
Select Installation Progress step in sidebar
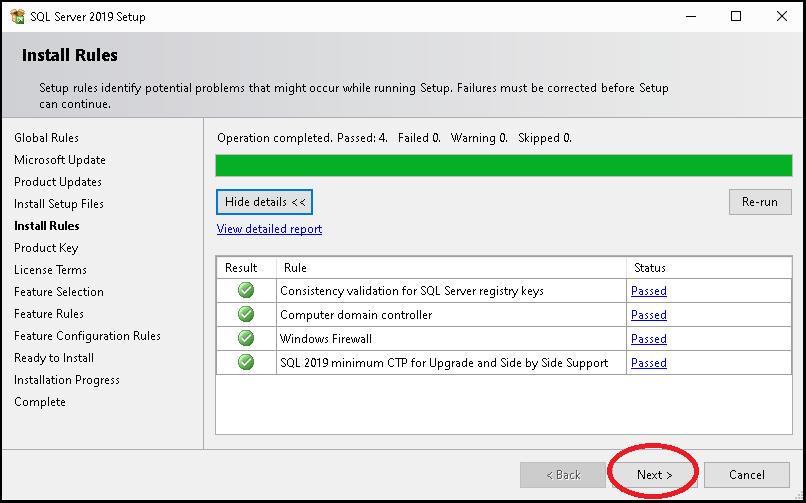pos(66,380)
